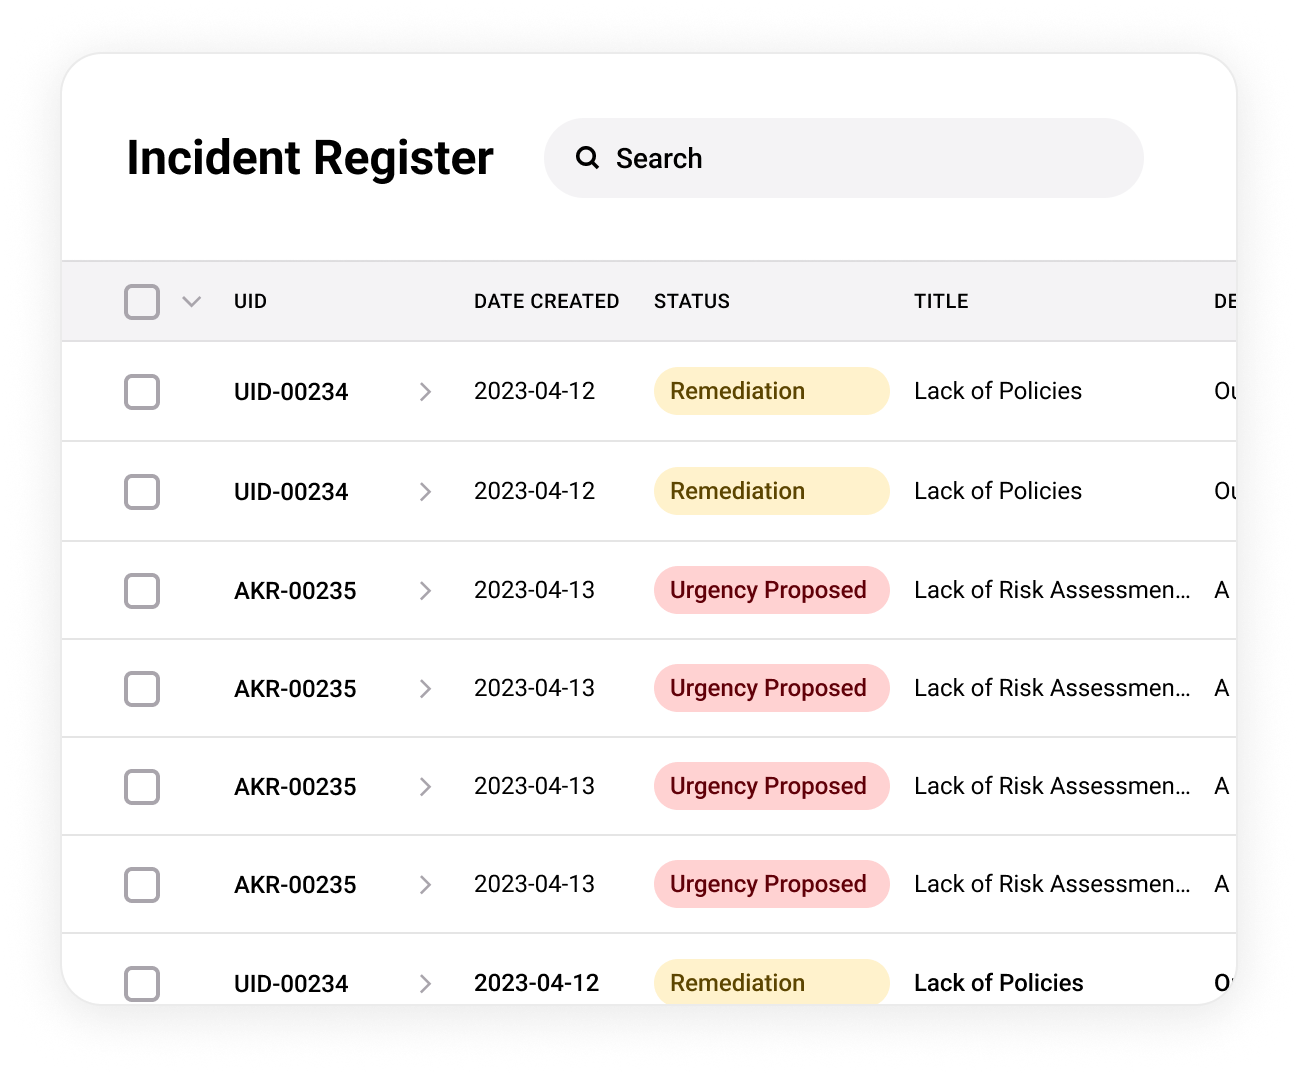The height and width of the screenshot is (1074, 1298).
Task: Click the bottom partially visible UID-00234 link
Action: click(291, 984)
